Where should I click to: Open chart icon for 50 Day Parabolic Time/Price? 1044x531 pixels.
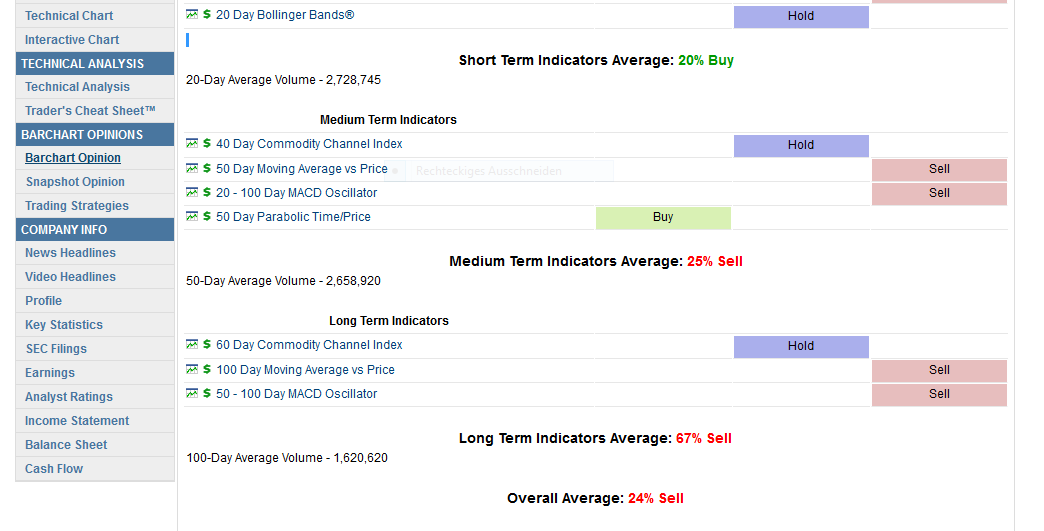(x=192, y=216)
